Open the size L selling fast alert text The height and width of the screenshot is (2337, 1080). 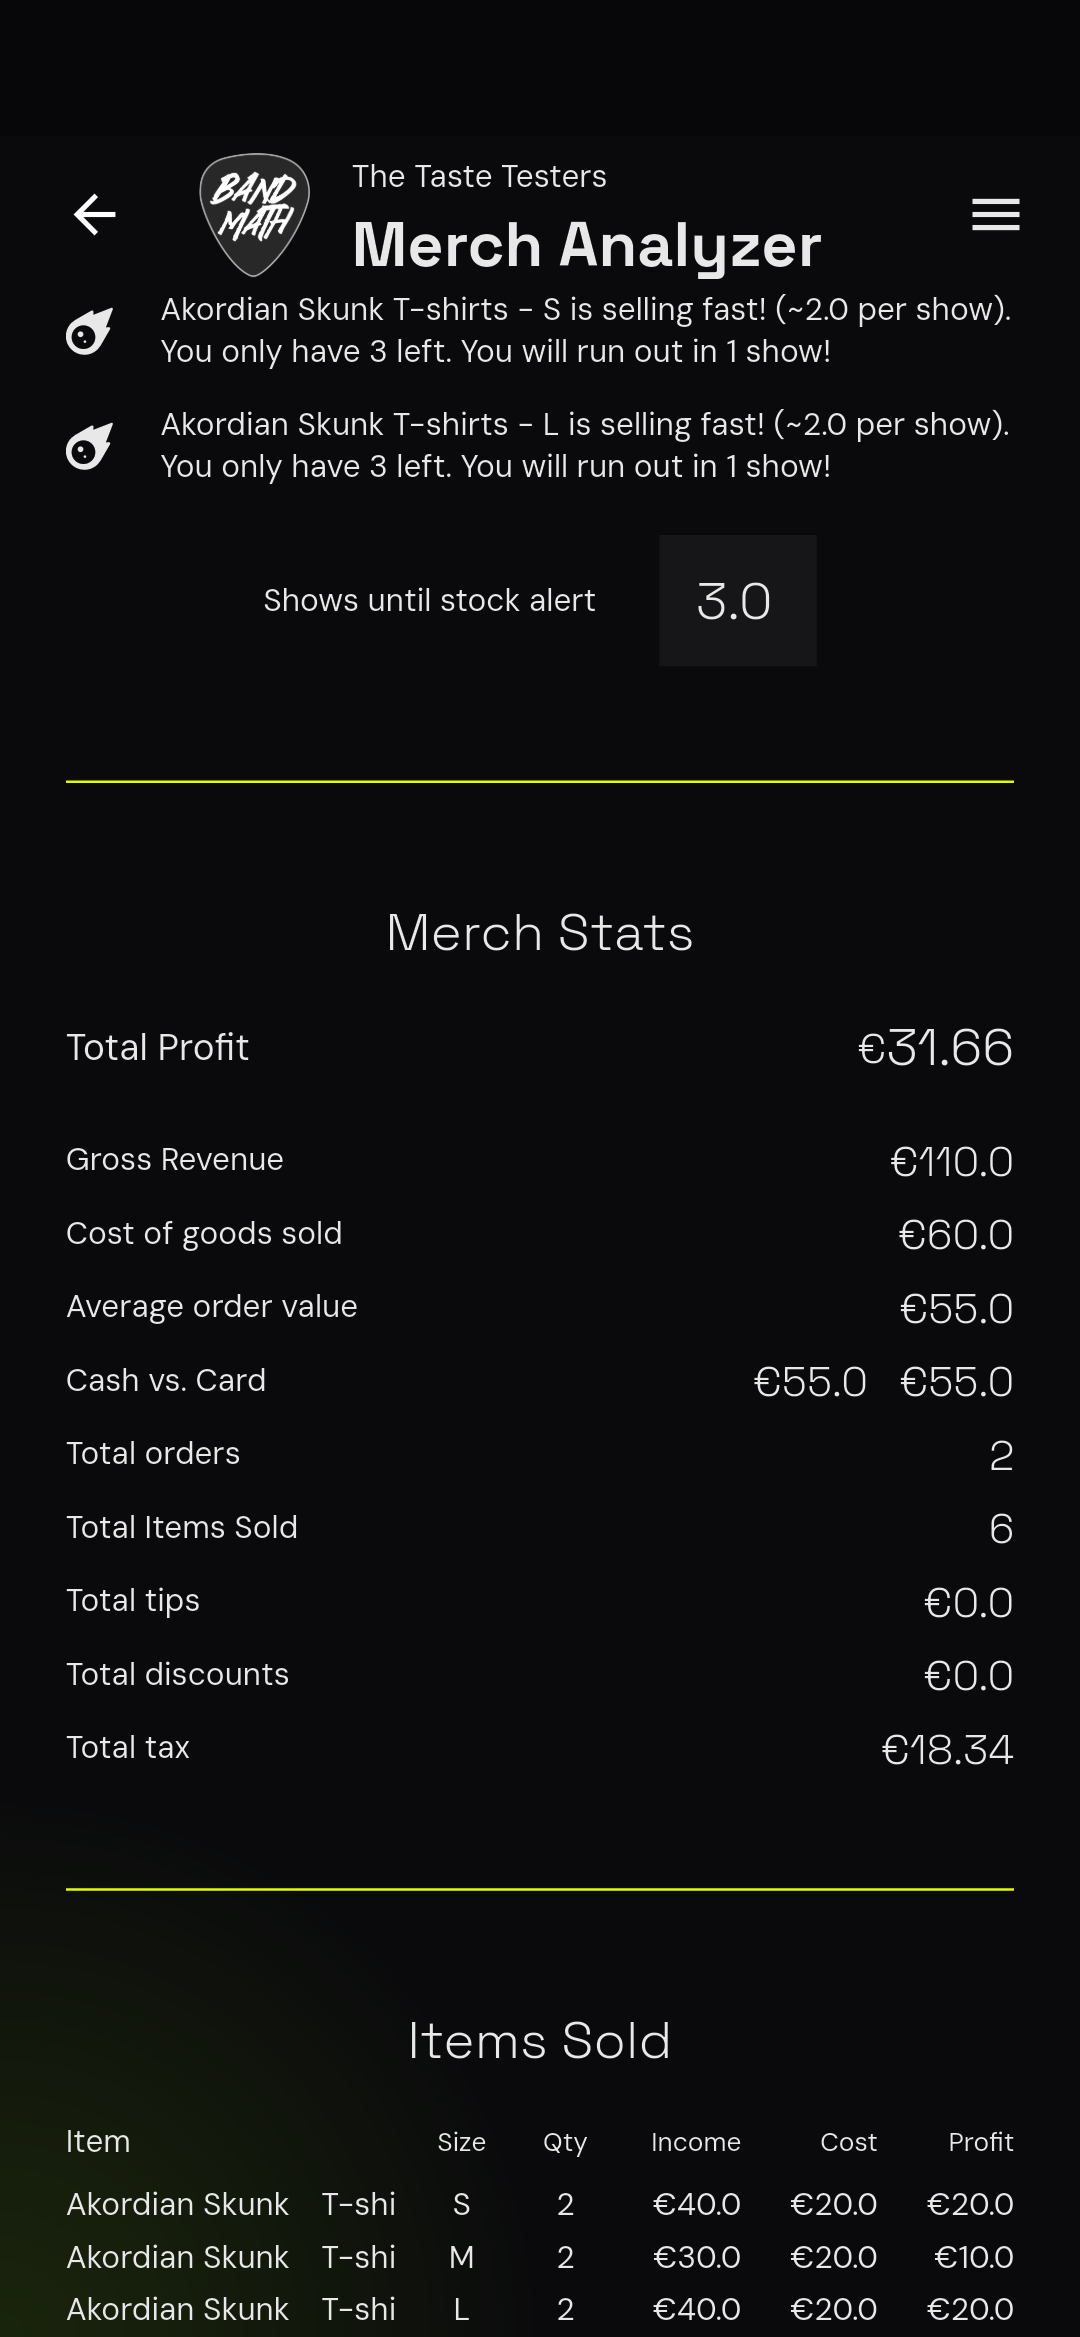click(586, 445)
